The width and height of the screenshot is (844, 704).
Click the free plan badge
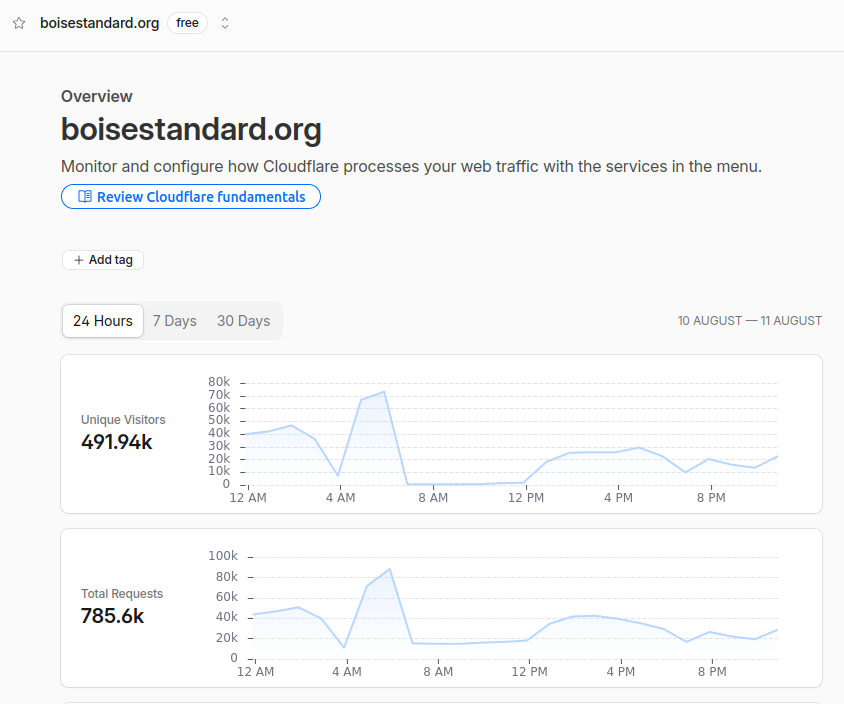pos(187,23)
